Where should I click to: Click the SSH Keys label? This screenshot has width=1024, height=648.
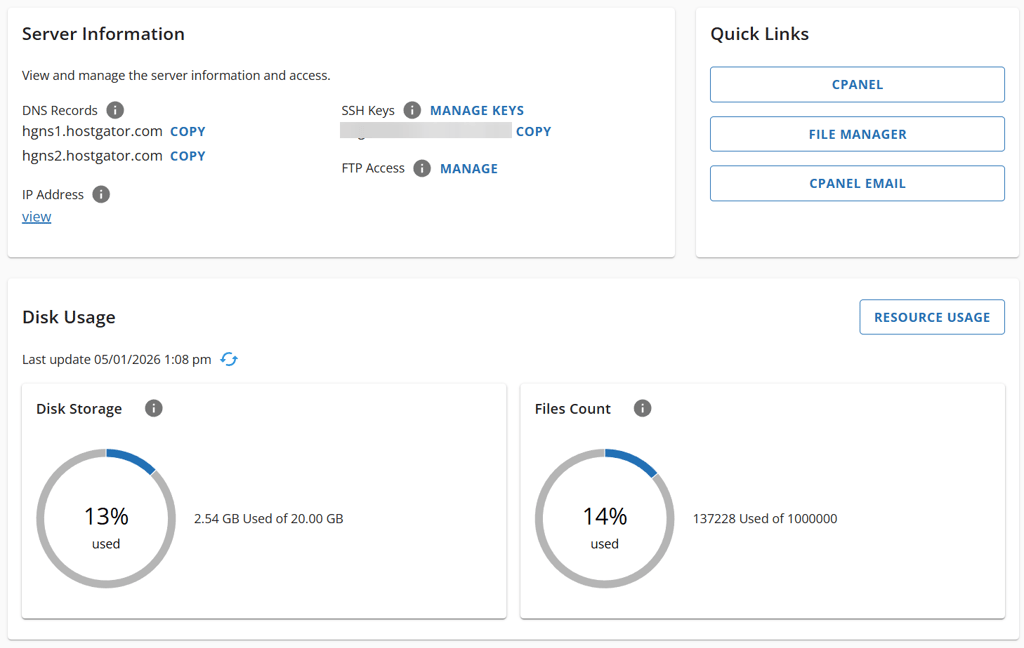368,110
